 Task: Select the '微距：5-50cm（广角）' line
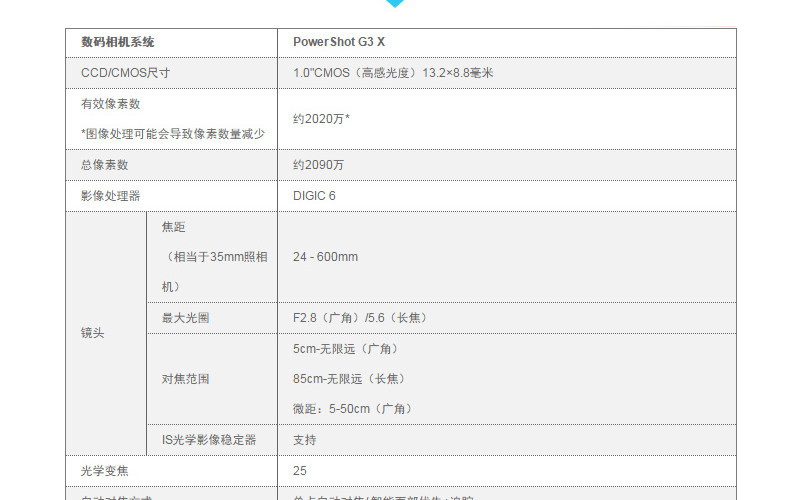click(352, 409)
